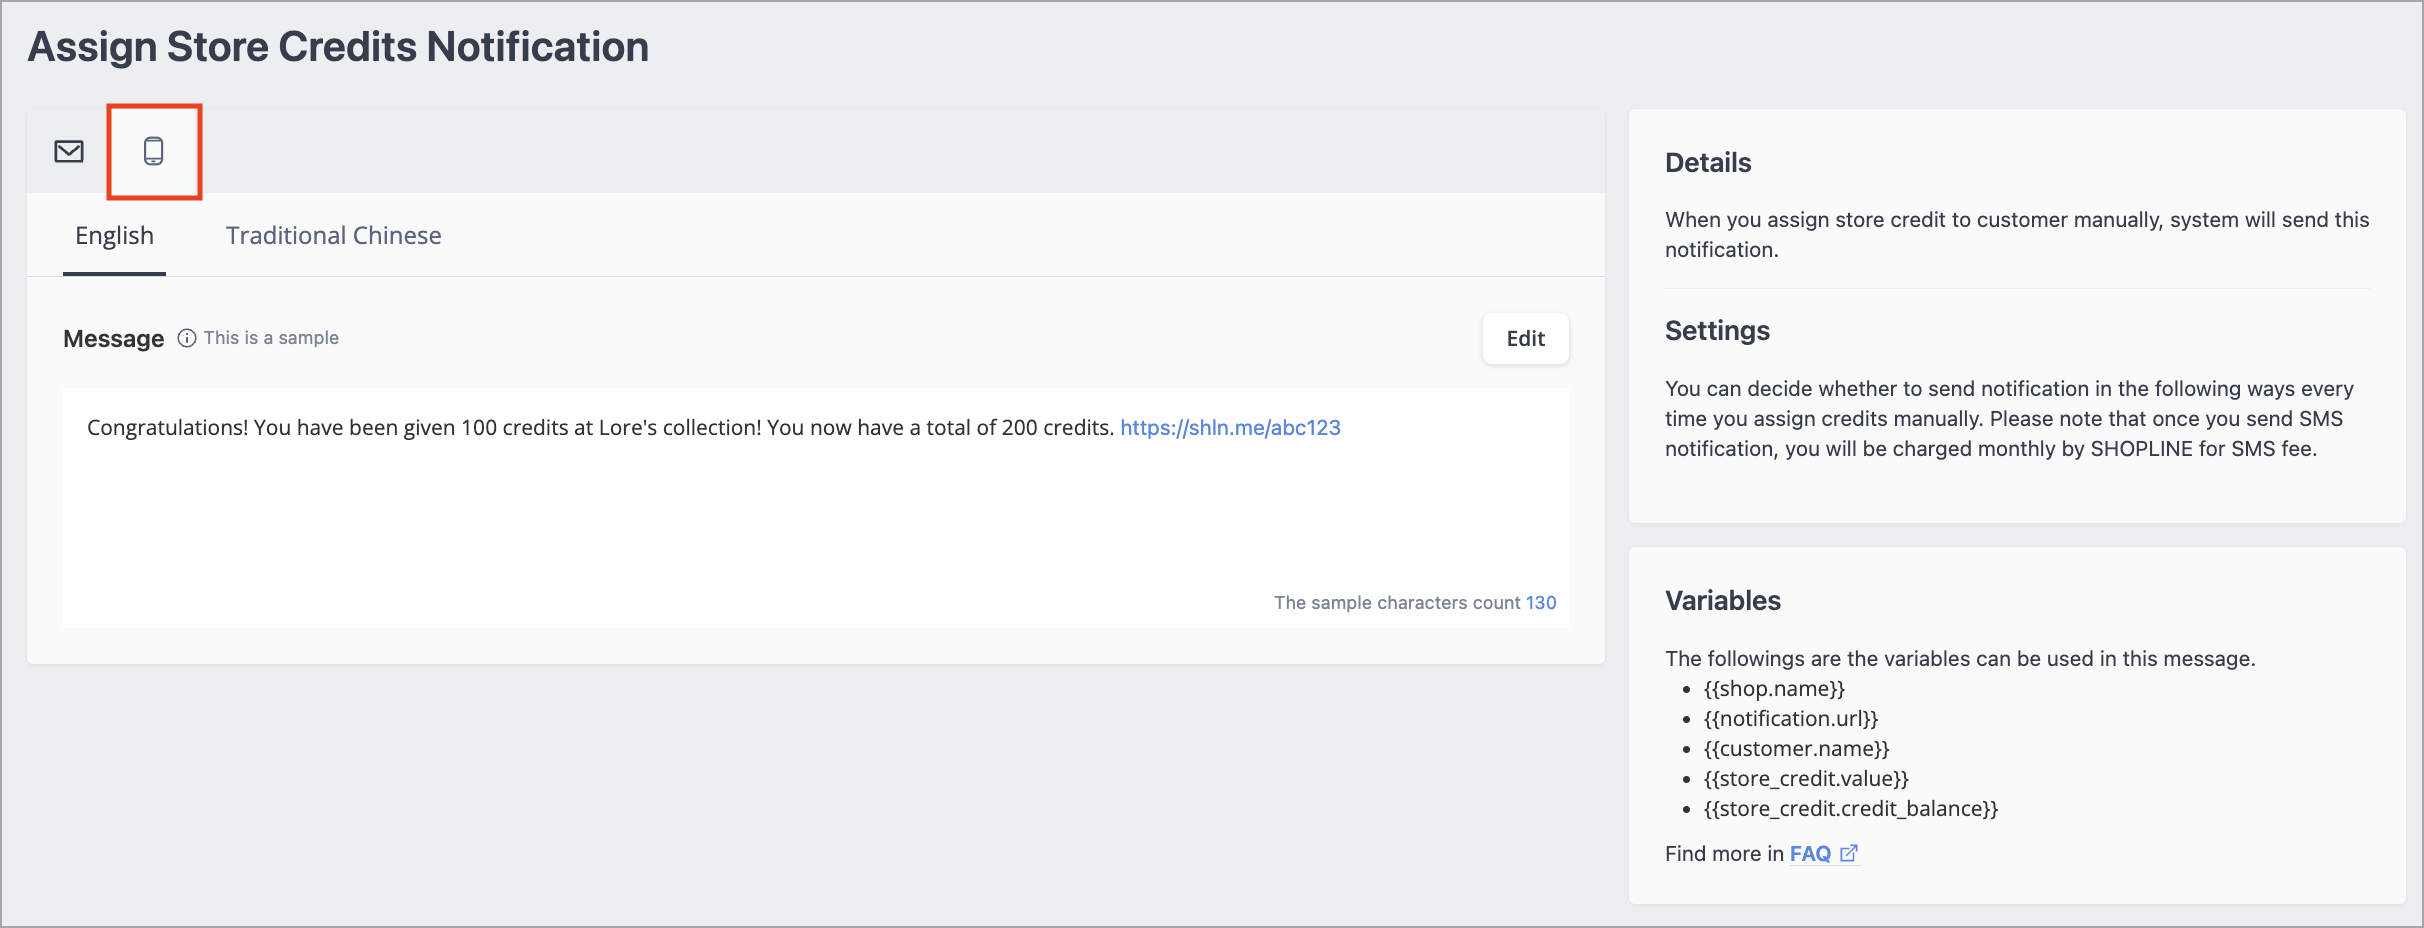Click the Details section heading

click(x=1708, y=162)
